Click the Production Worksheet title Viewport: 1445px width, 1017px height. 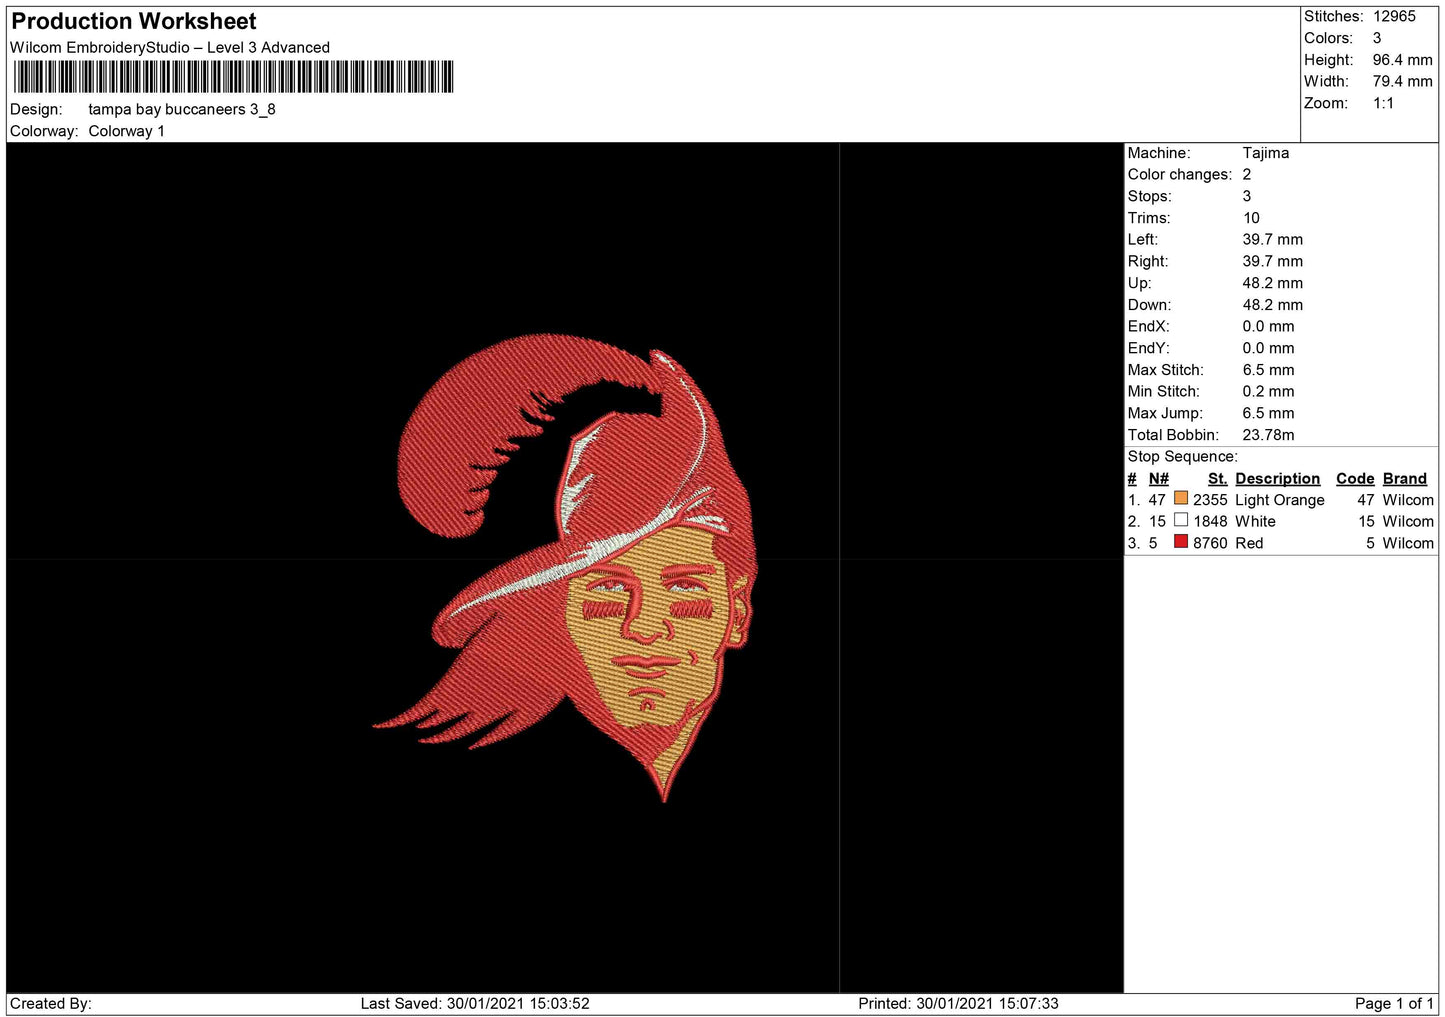[134, 21]
